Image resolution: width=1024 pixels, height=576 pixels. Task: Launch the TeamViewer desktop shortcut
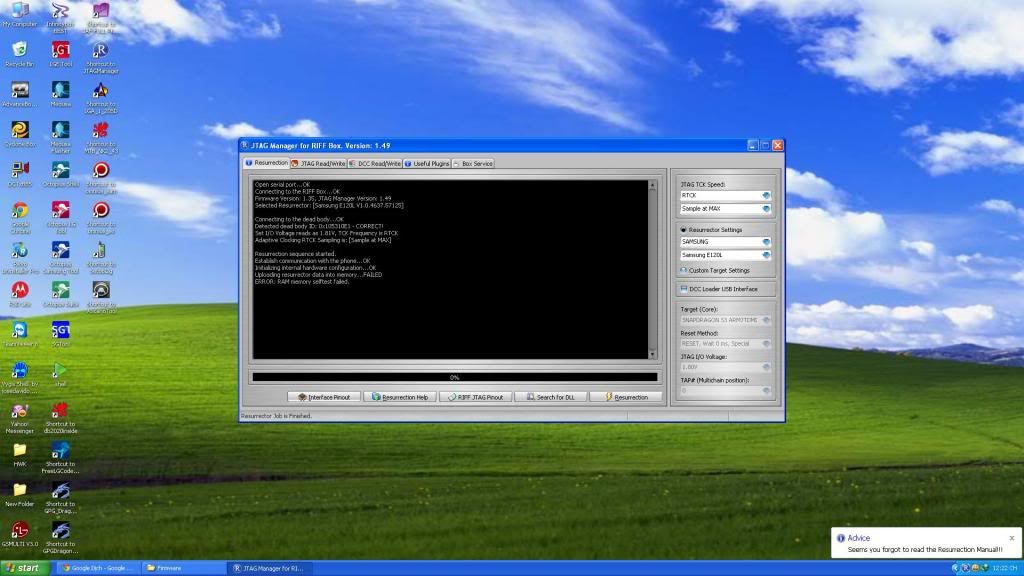pos(20,333)
